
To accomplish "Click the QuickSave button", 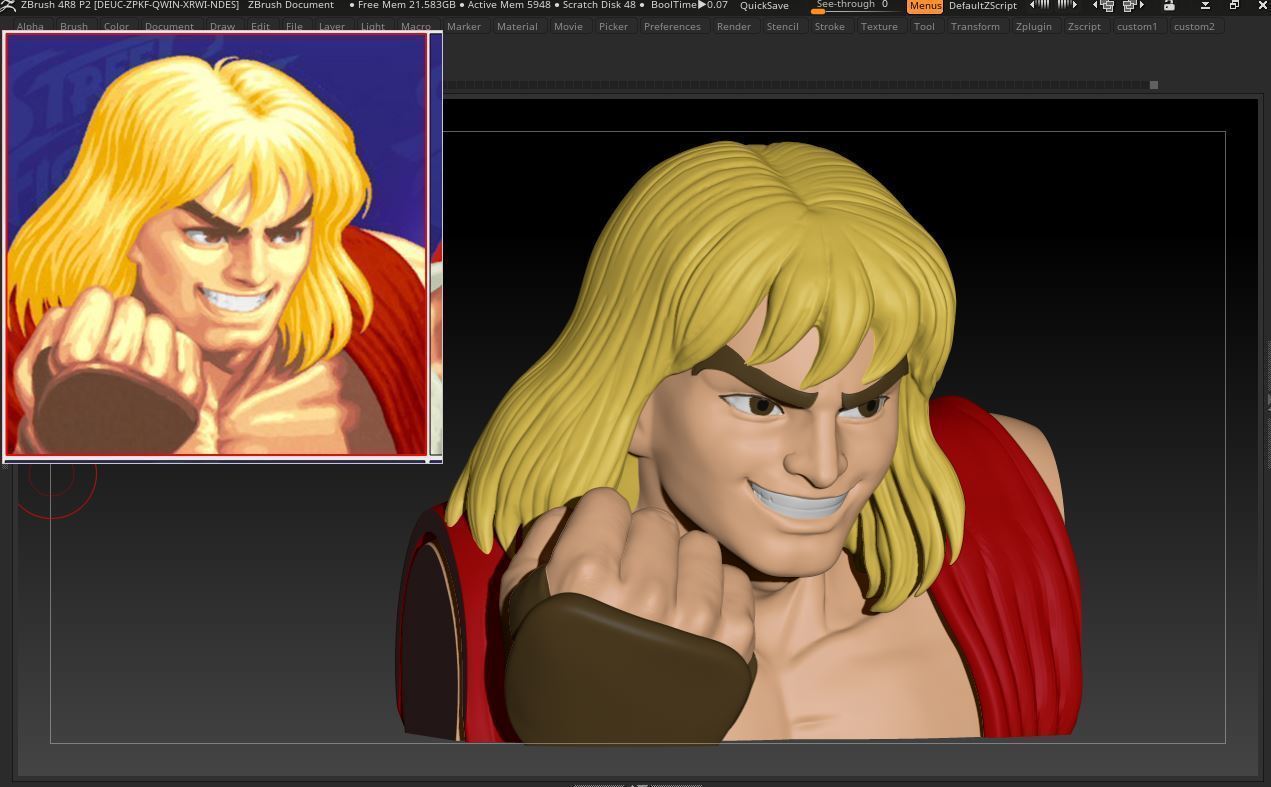I will 764,6.
